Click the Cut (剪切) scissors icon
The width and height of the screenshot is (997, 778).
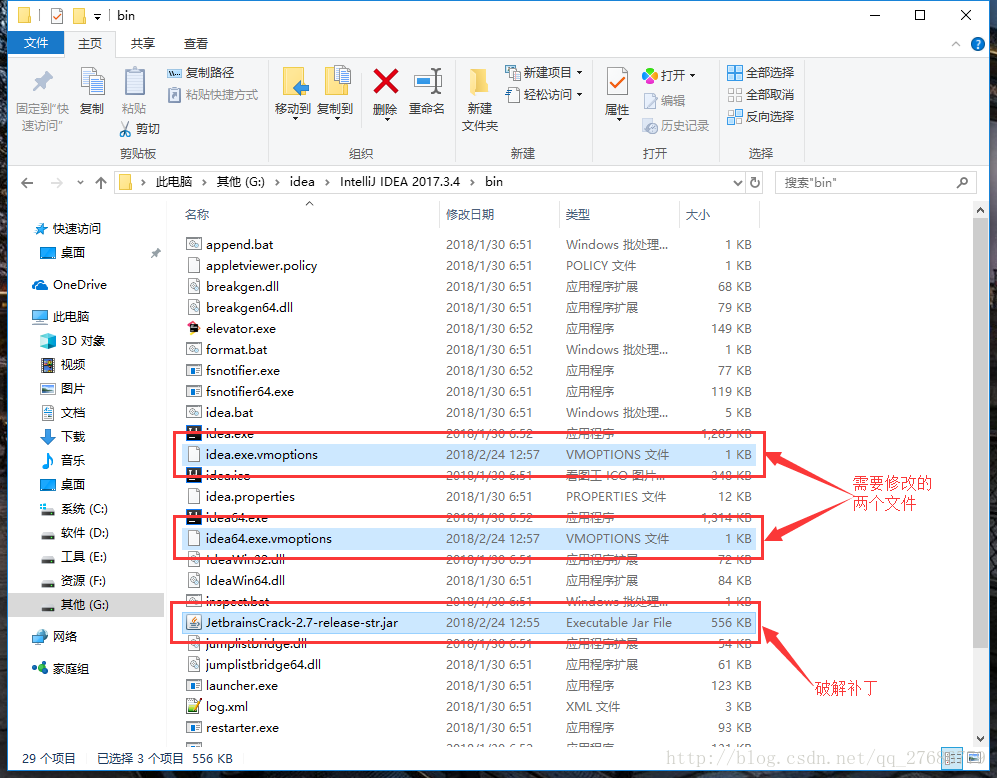(x=125, y=128)
